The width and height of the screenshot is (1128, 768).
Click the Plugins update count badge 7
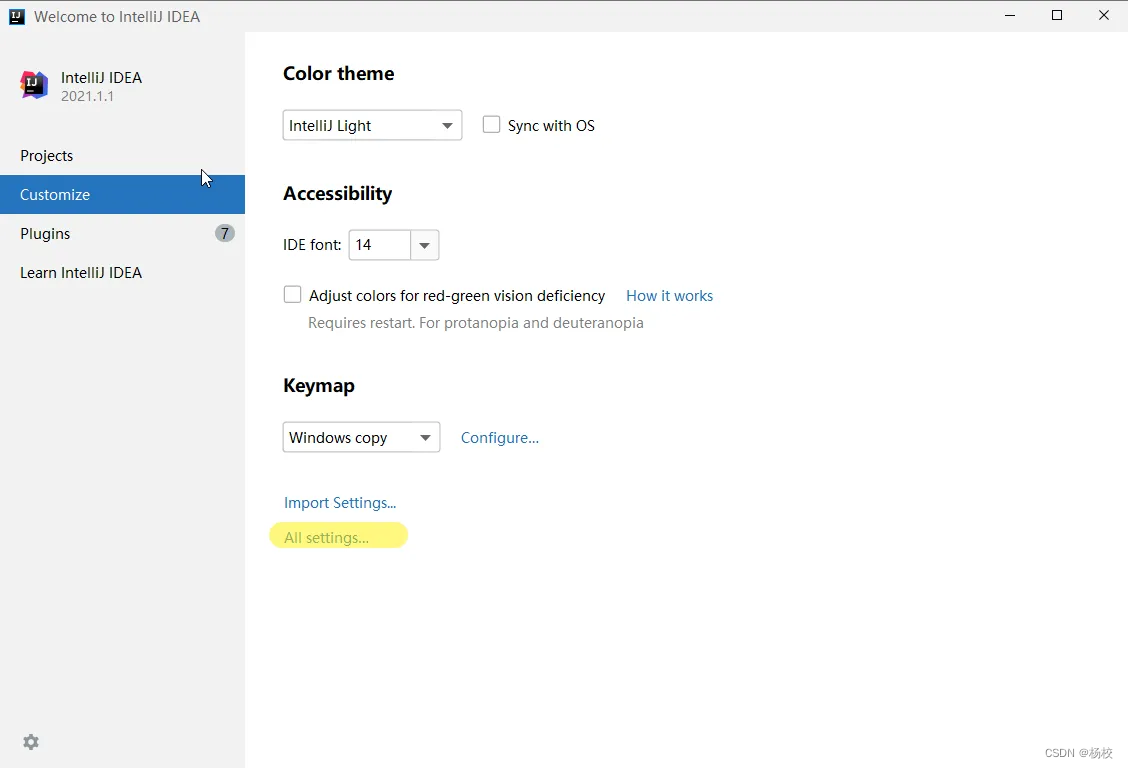point(224,233)
